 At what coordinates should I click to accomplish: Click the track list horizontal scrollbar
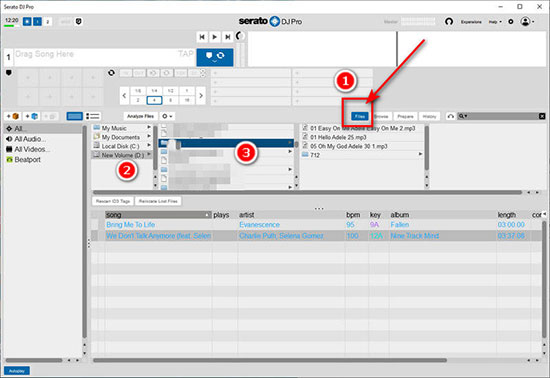pyautogui.click(x=270, y=360)
